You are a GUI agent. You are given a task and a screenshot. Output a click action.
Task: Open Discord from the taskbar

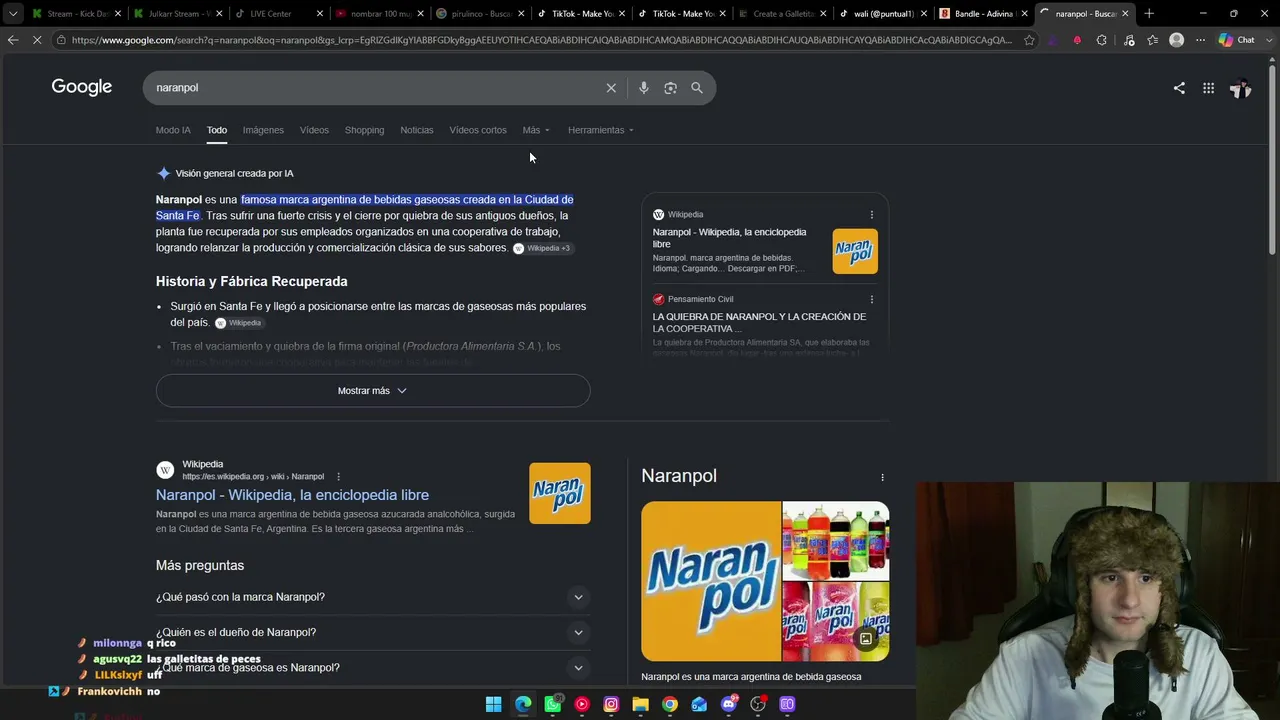point(729,704)
